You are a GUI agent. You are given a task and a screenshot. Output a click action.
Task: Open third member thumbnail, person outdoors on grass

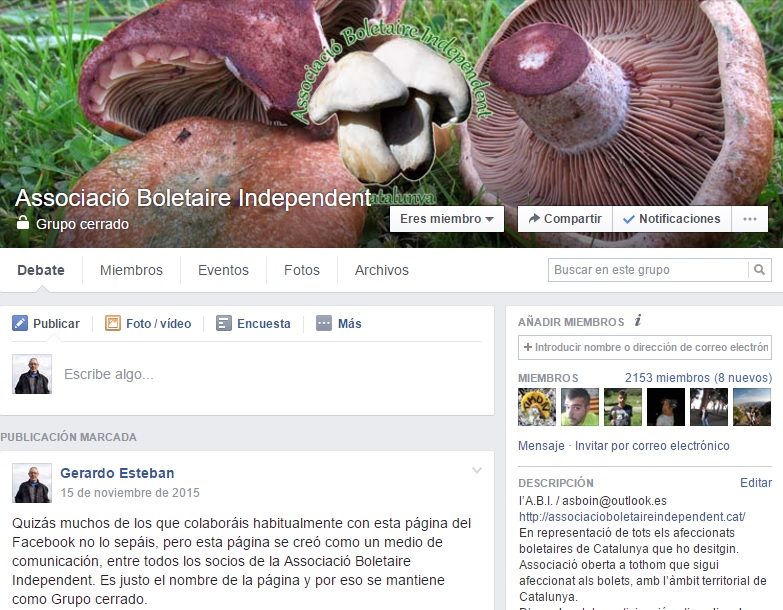point(623,407)
